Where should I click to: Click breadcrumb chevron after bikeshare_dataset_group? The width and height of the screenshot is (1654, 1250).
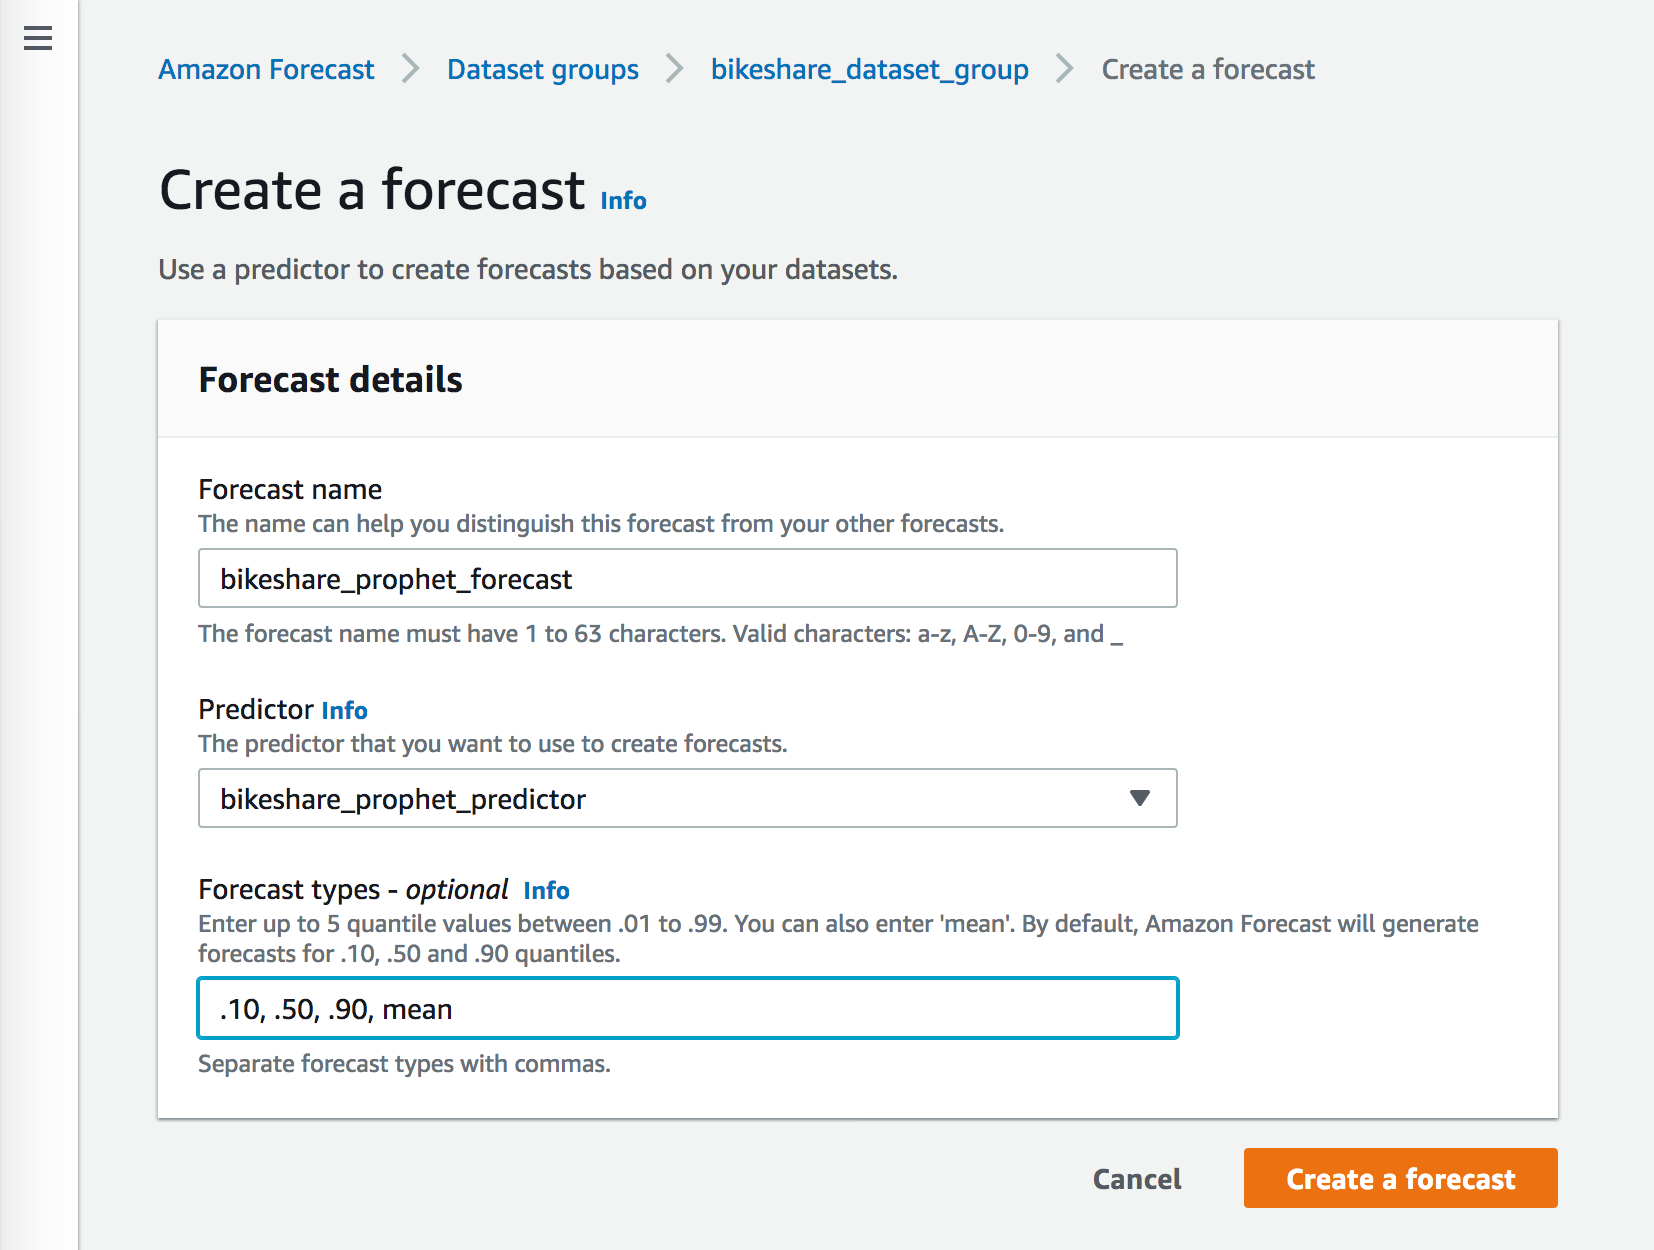coord(1065,69)
